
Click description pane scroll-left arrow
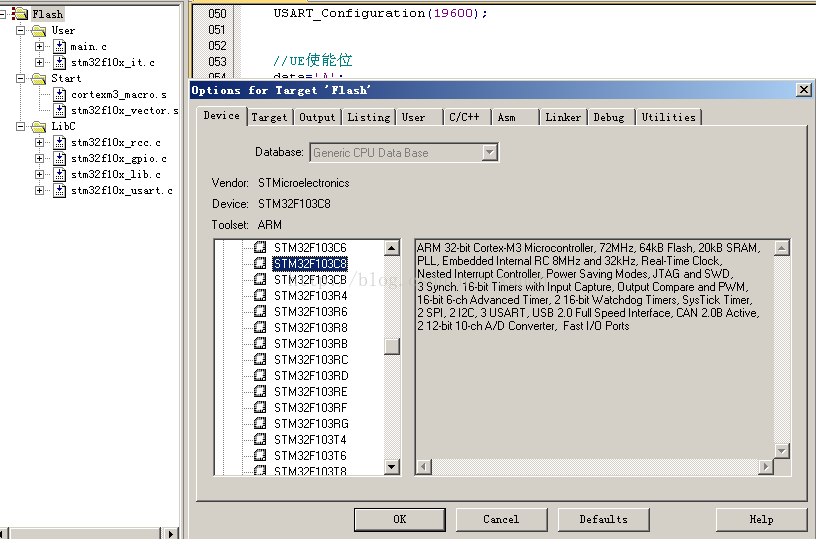[x=424, y=467]
